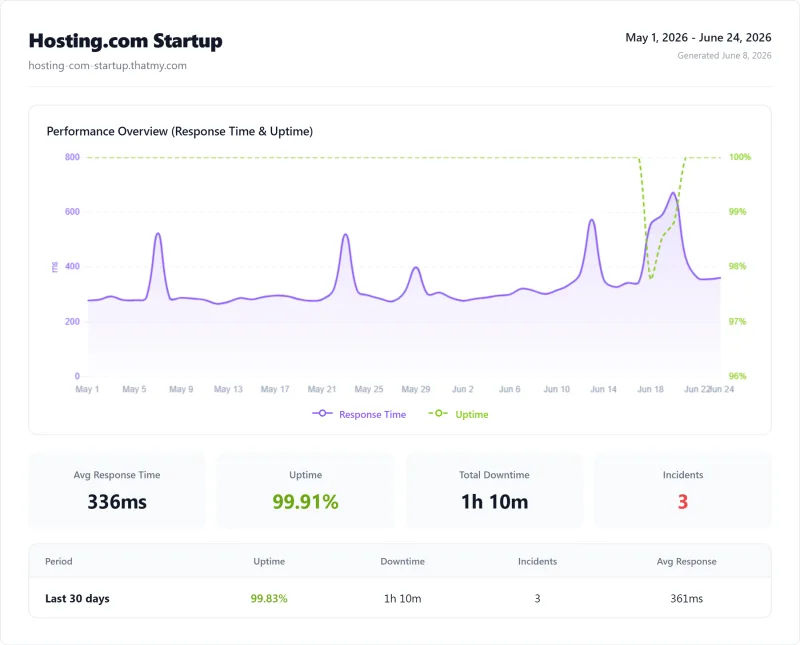800x645 pixels.
Task: Click the Period column header
Action: point(59,561)
